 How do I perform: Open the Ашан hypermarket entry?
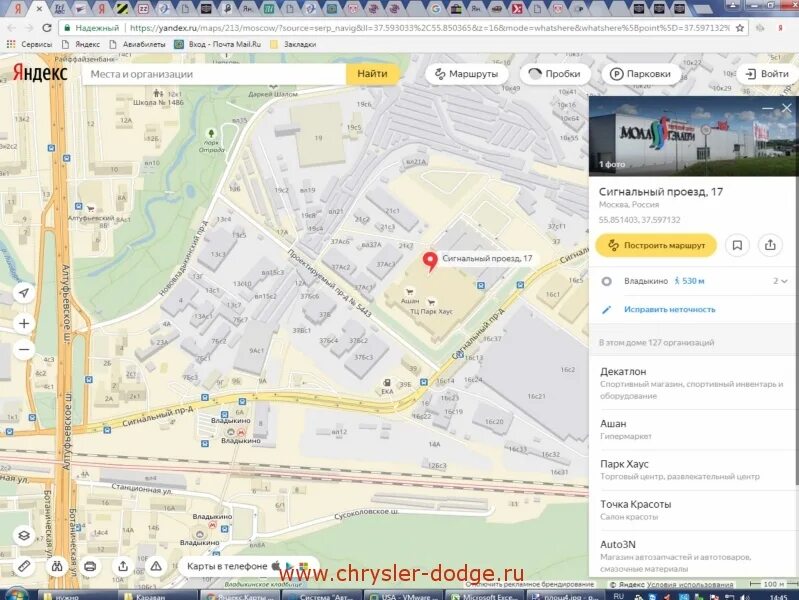click(x=692, y=429)
